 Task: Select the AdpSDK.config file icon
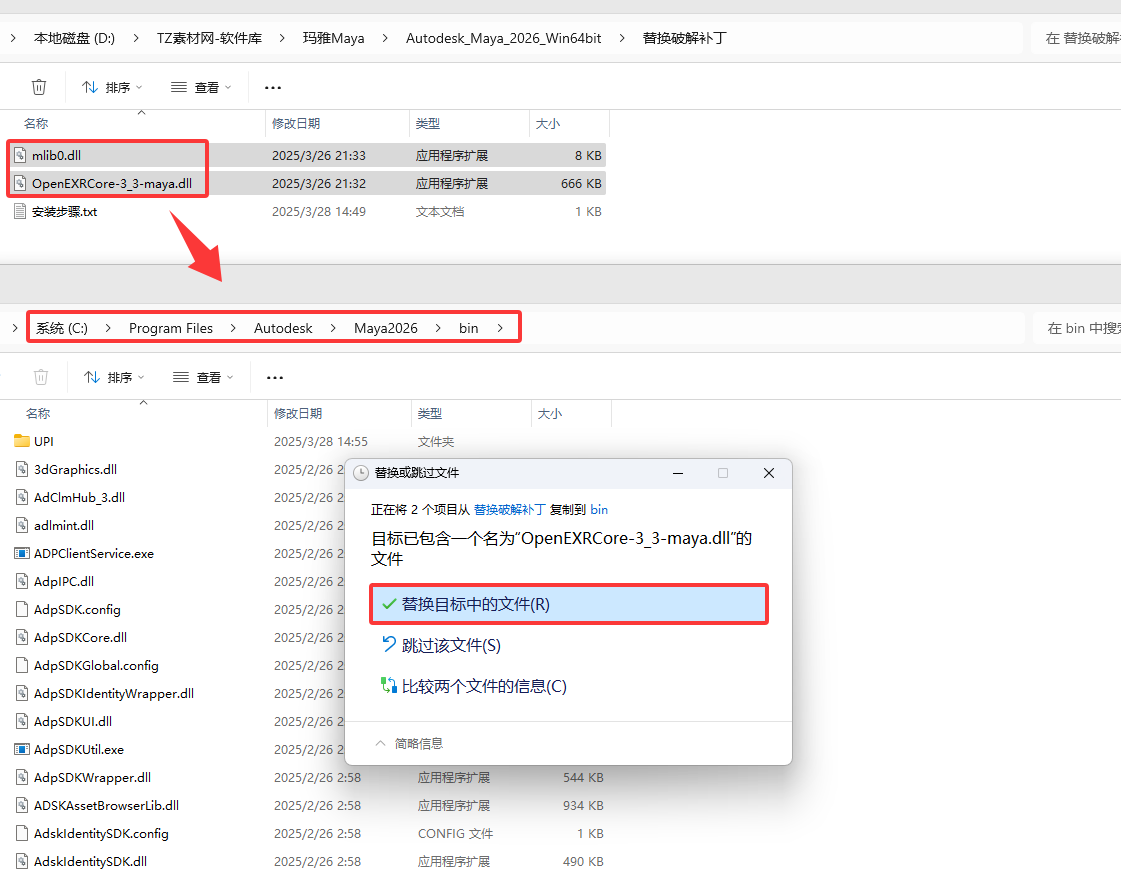22,609
